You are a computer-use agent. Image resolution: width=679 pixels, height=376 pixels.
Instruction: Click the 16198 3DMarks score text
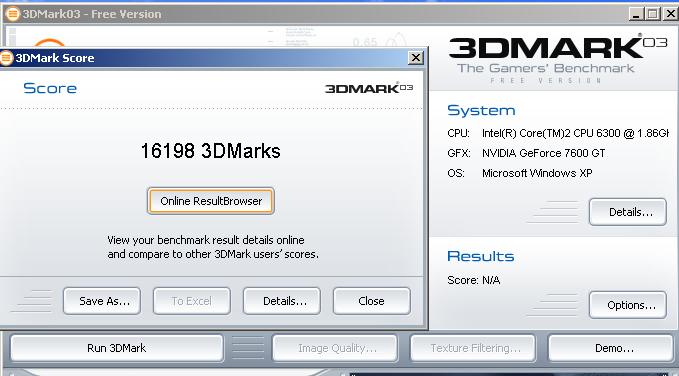point(210,151)
